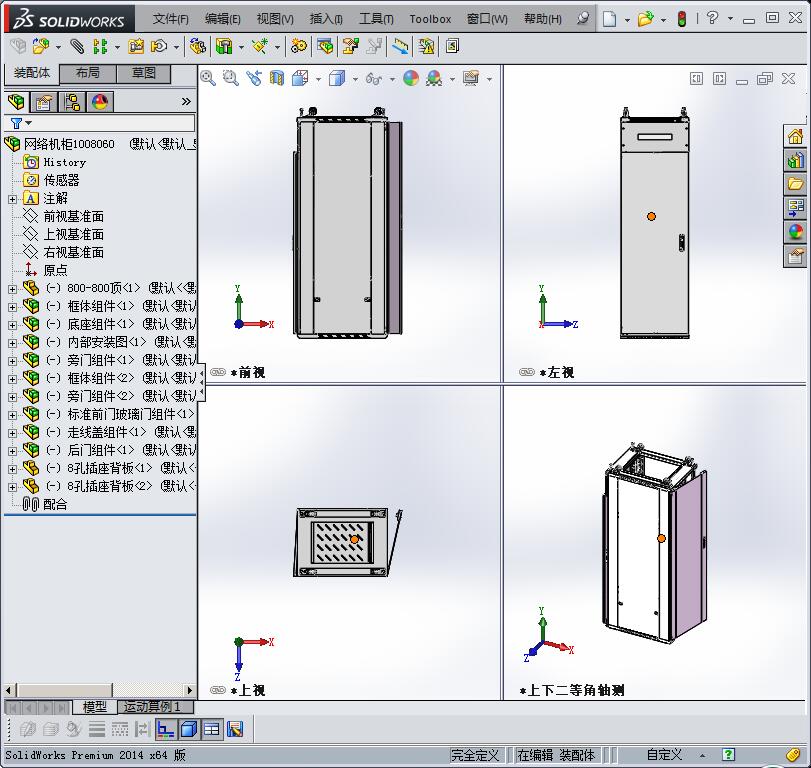Toggle the filter funnel in feature tree
The image size is (811, 768).
click(17, 123)
